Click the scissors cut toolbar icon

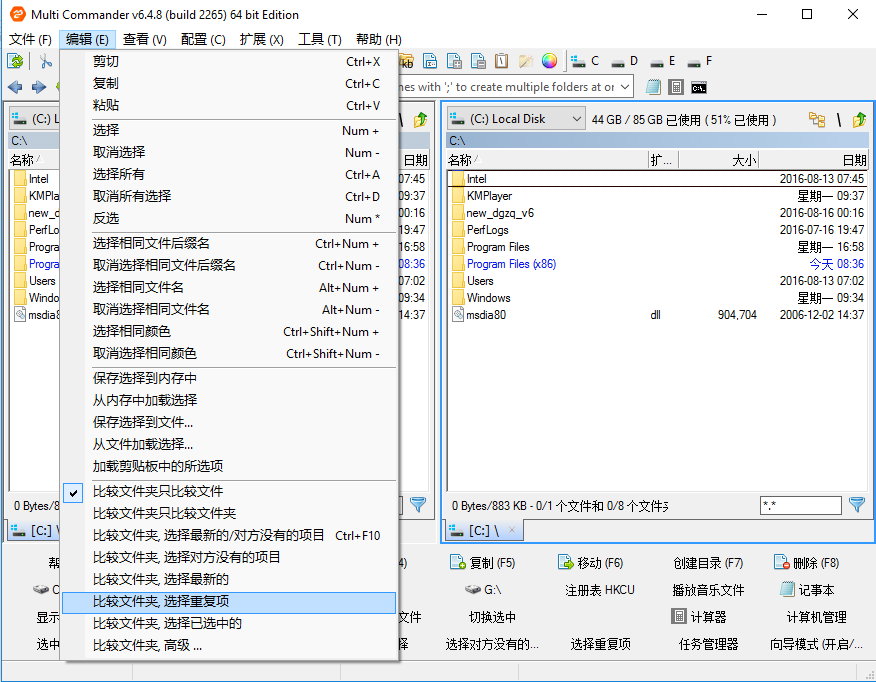click(x=45, y=61)
